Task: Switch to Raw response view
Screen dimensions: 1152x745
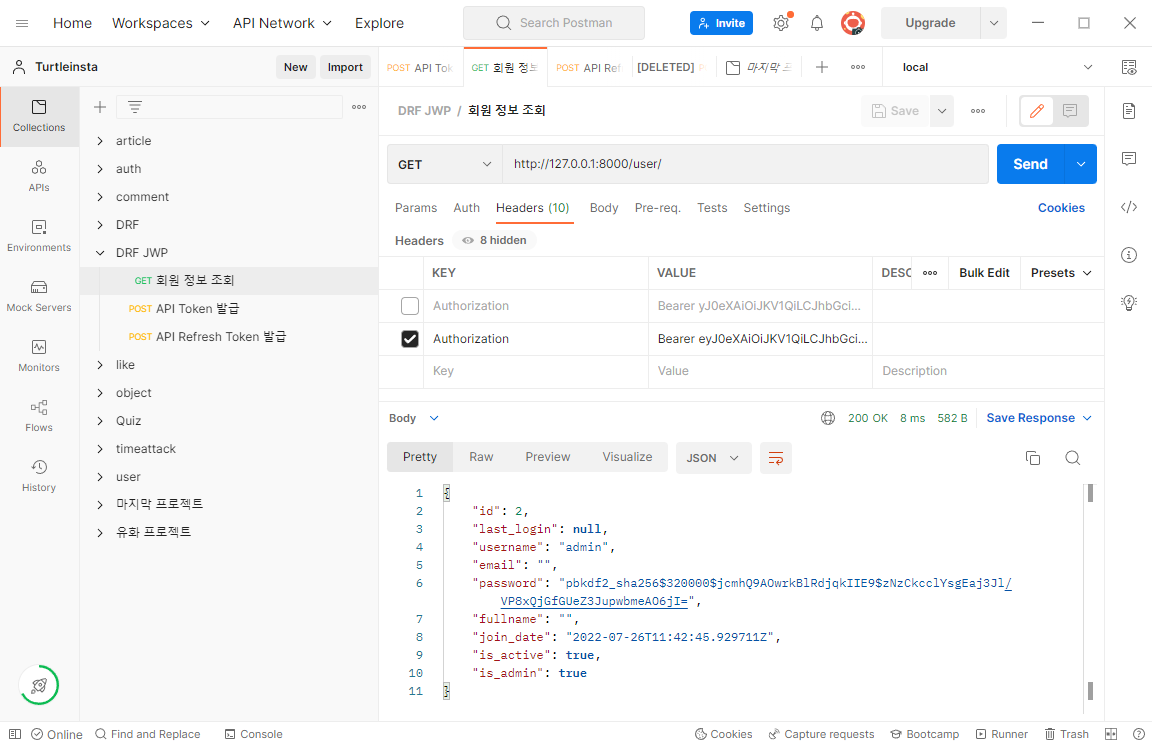Action: 481,457
